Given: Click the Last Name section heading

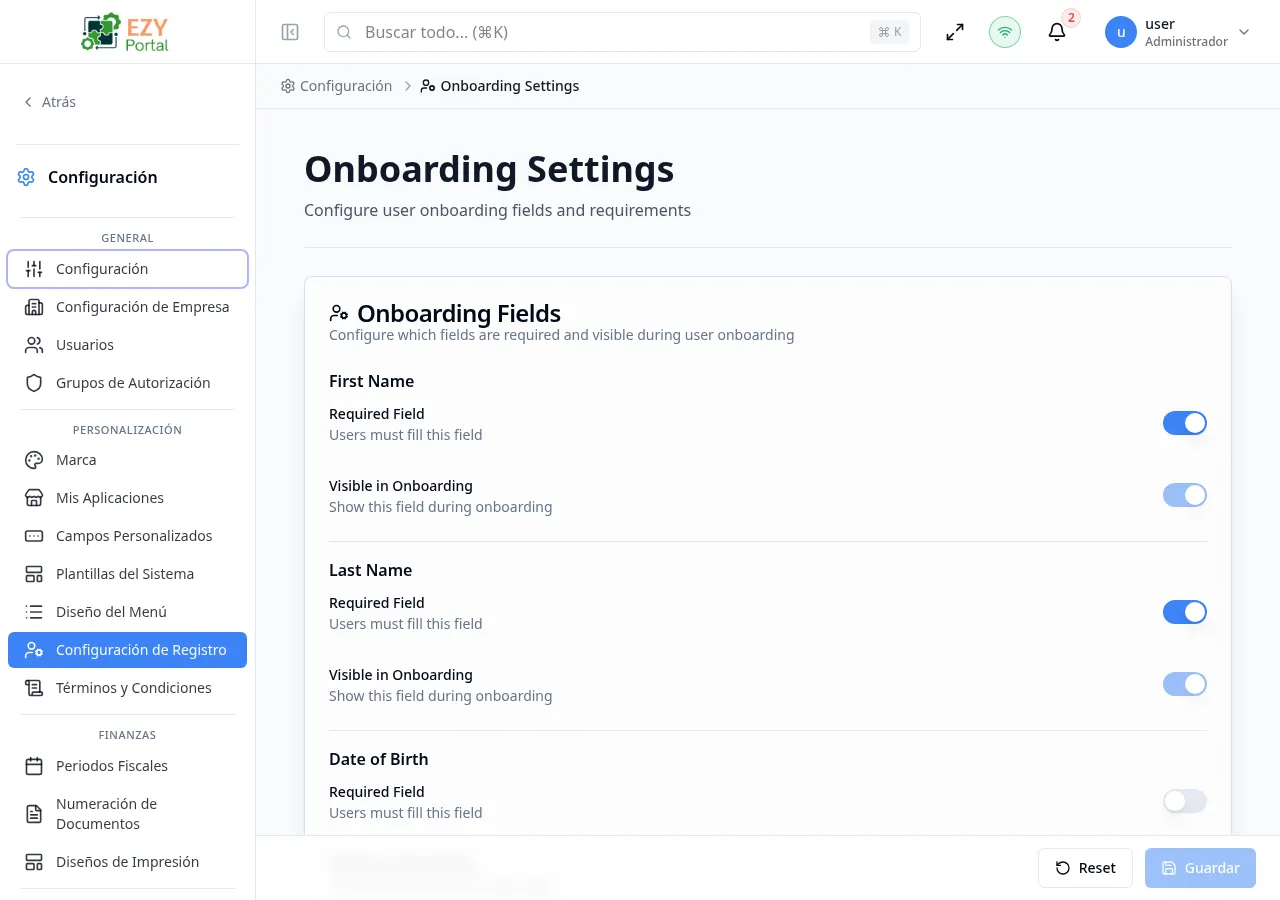Looking at the screenshot, I should click(x=370, y=570).
